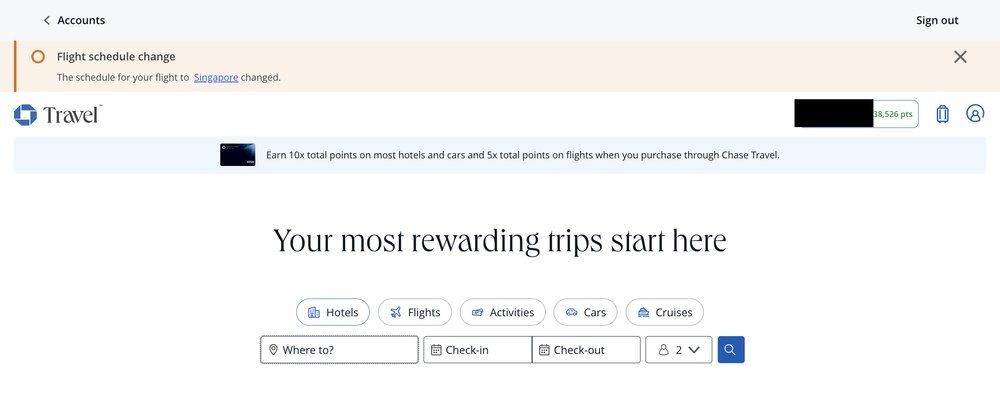This screenshot has width=1000, height=402.
Task: Click the orange alert circle icon
Action: pos(38,57)
